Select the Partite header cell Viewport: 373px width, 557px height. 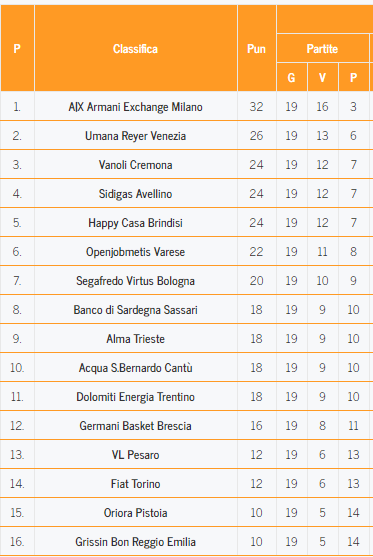pos(322,49)
